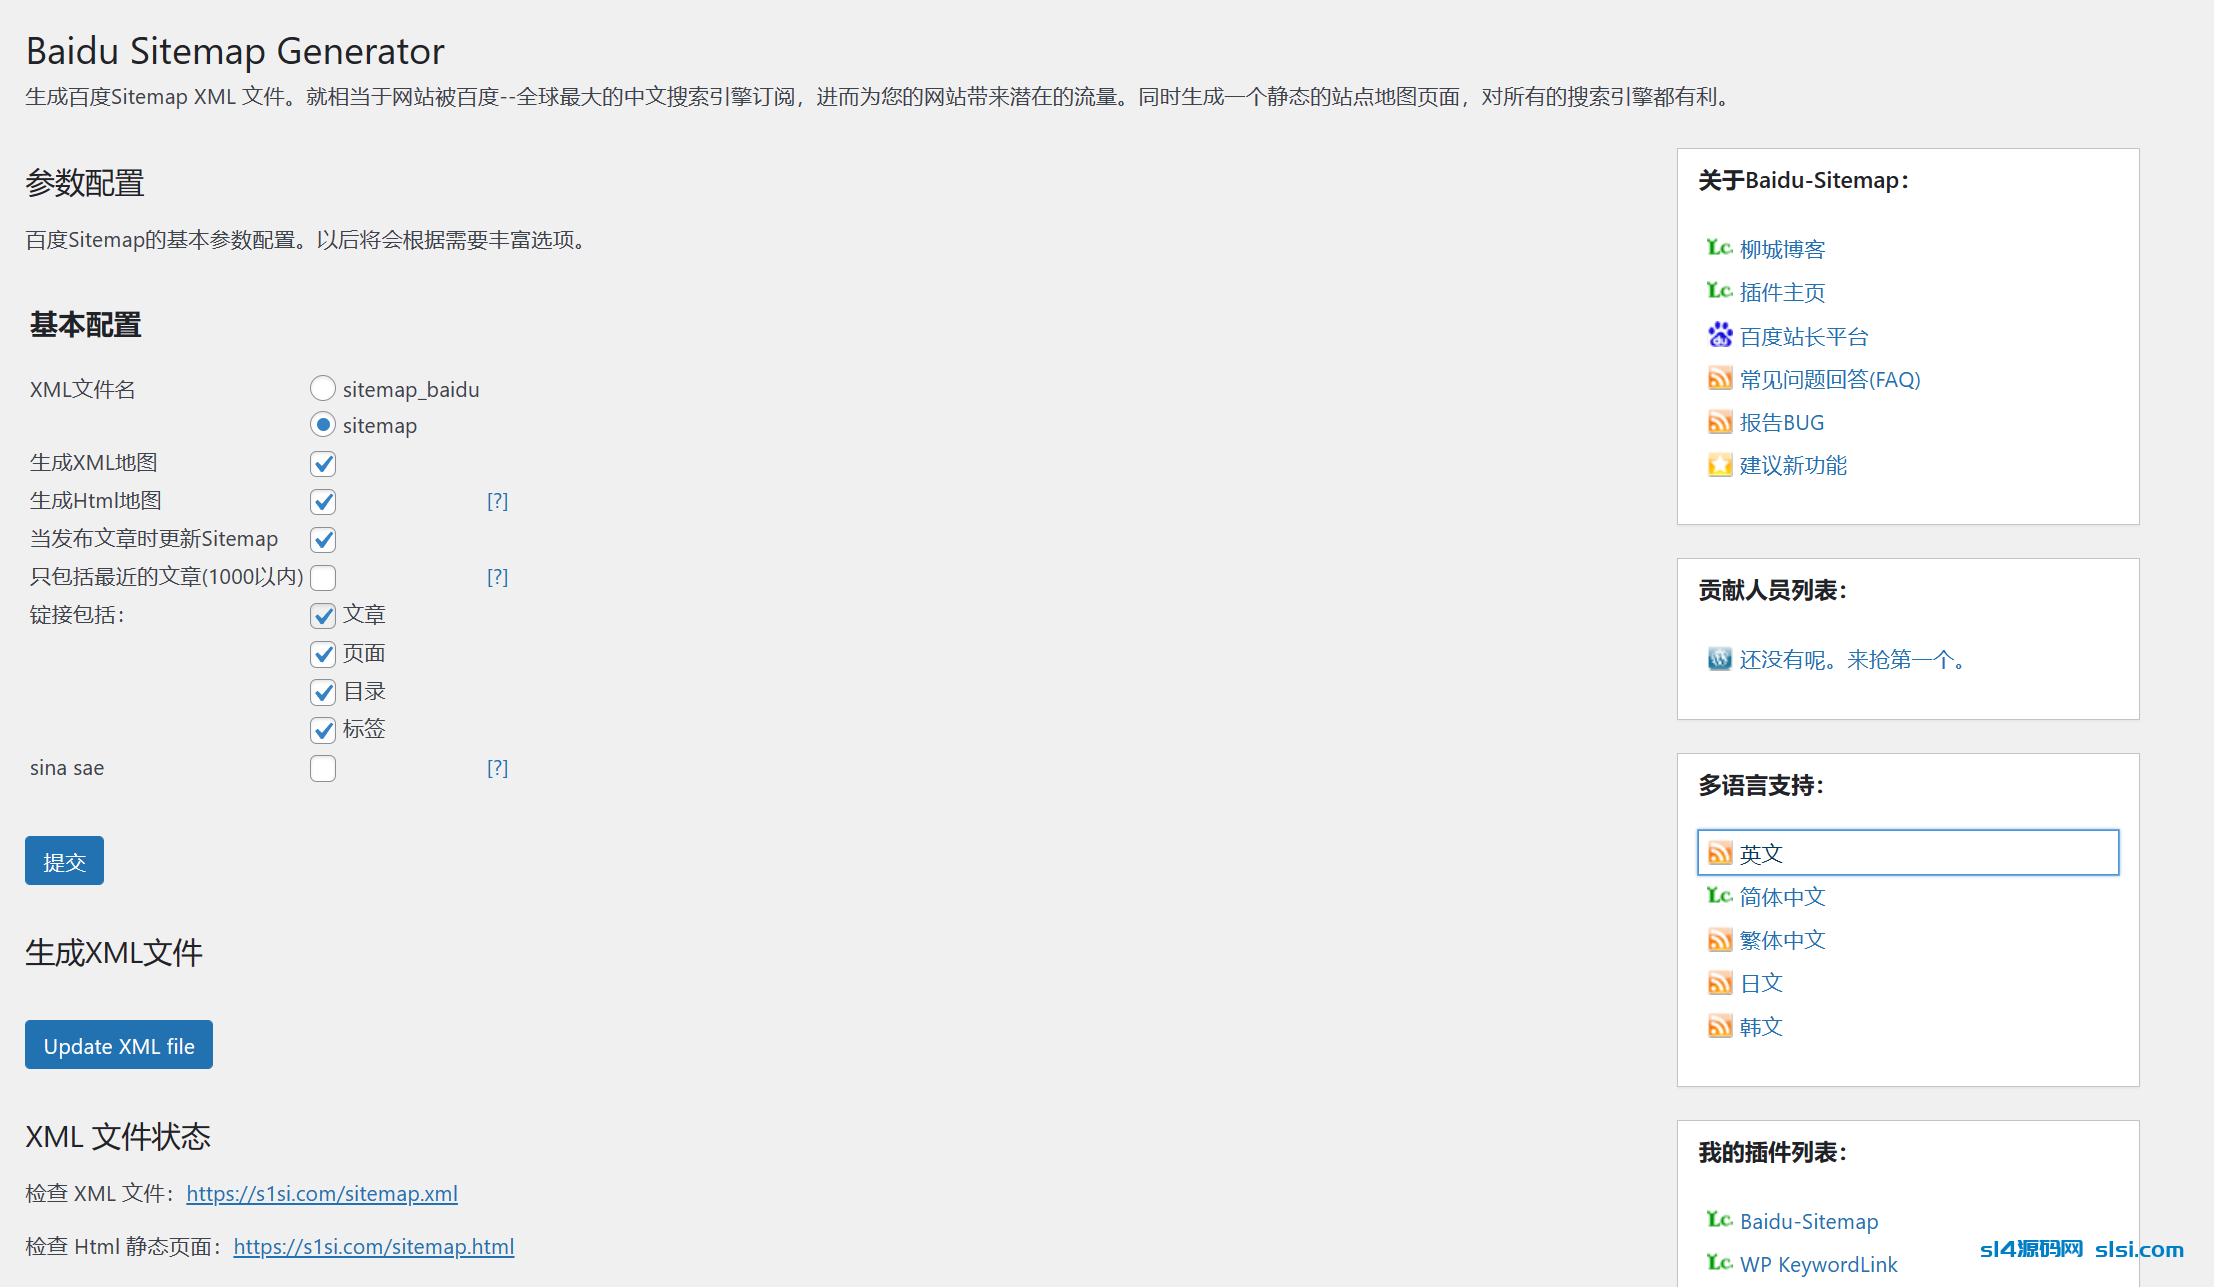Click the RSS icon beside 常见问题回答(FAQ)
Image resolution: width=2214 pixels, height=1287 pixels.
(1719, 379)
